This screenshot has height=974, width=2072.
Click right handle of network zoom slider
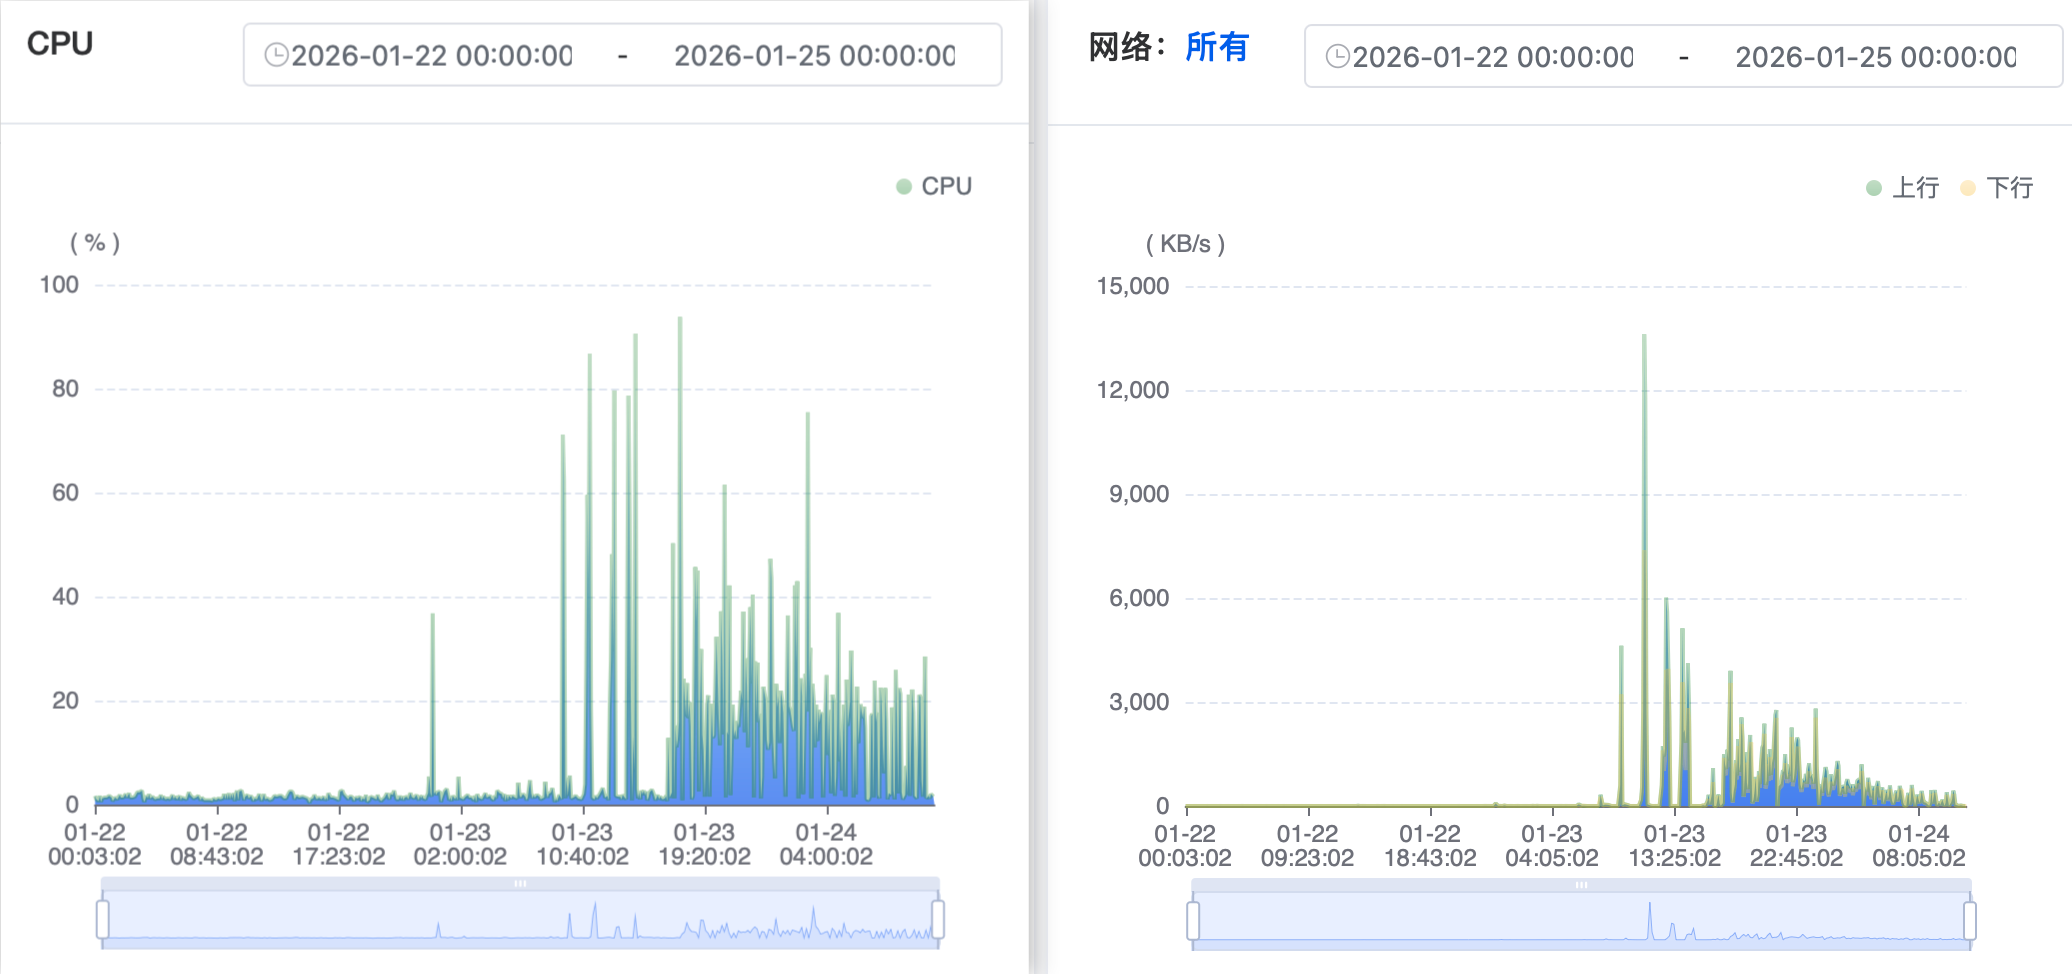click(1969, 920)
